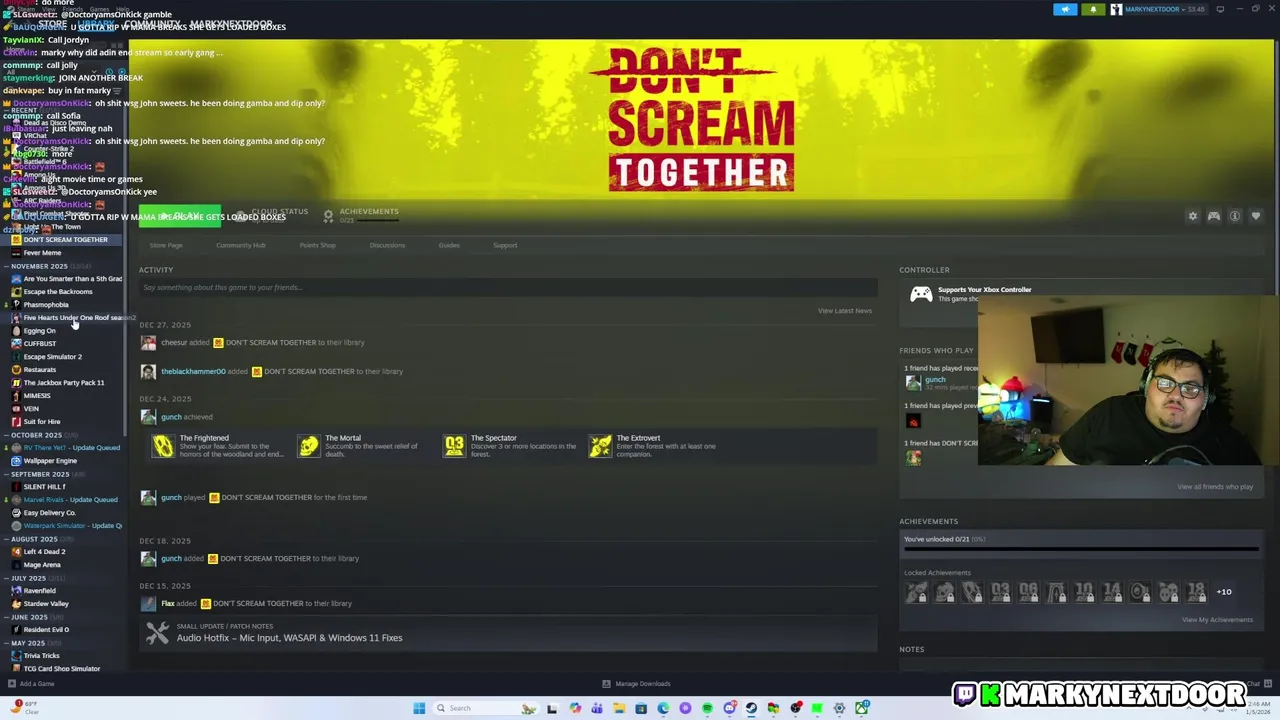Collapse the JUNE 2025 group

point(7,617)
